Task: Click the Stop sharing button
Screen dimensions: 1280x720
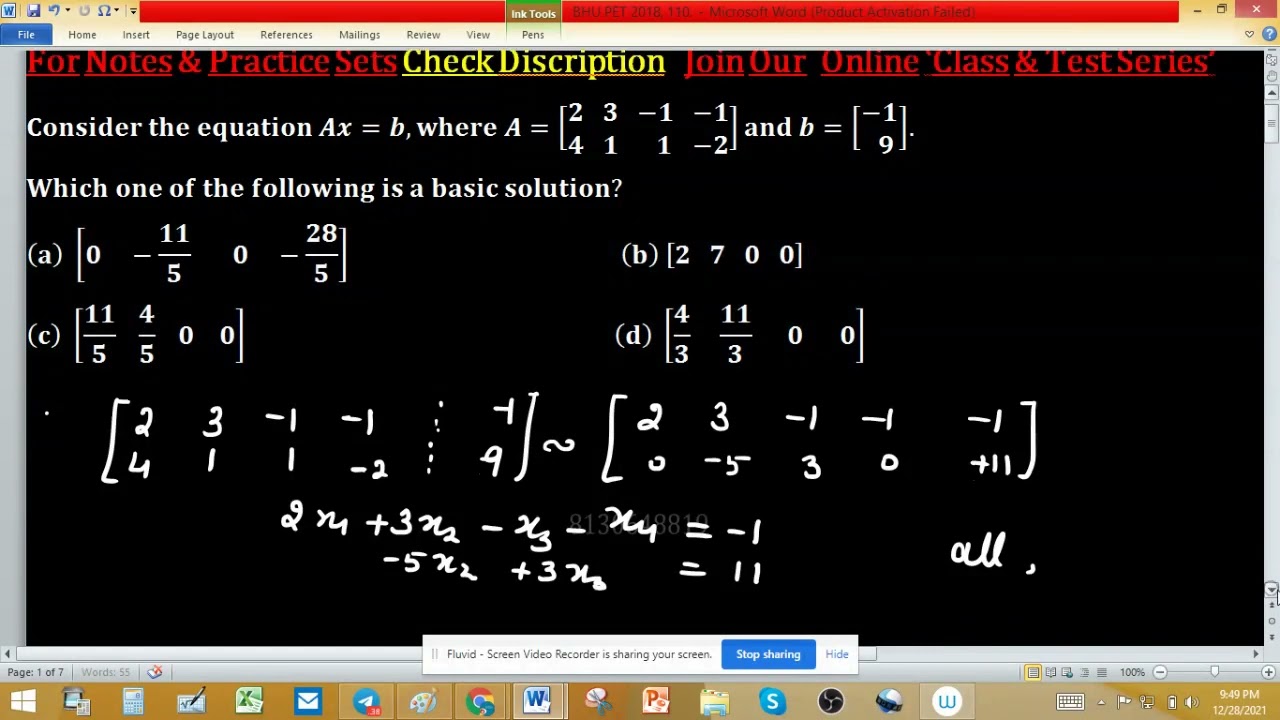Action: coord(768,654)
